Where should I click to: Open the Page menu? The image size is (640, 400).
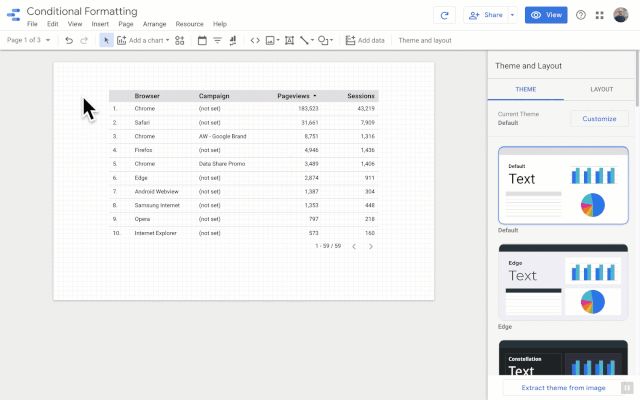126,24
